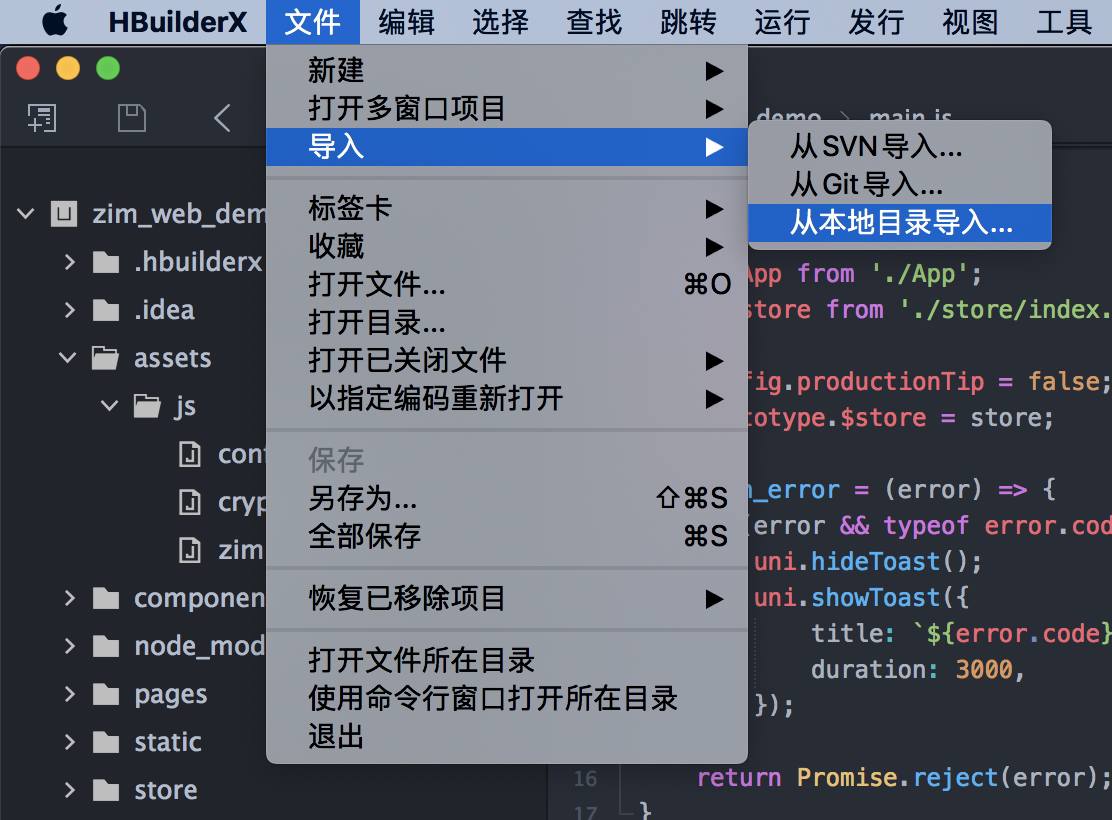Choose 从本地目录导入... from submenu
The height and width of the screenshot is (820, 1112).
tap(900, 223)
